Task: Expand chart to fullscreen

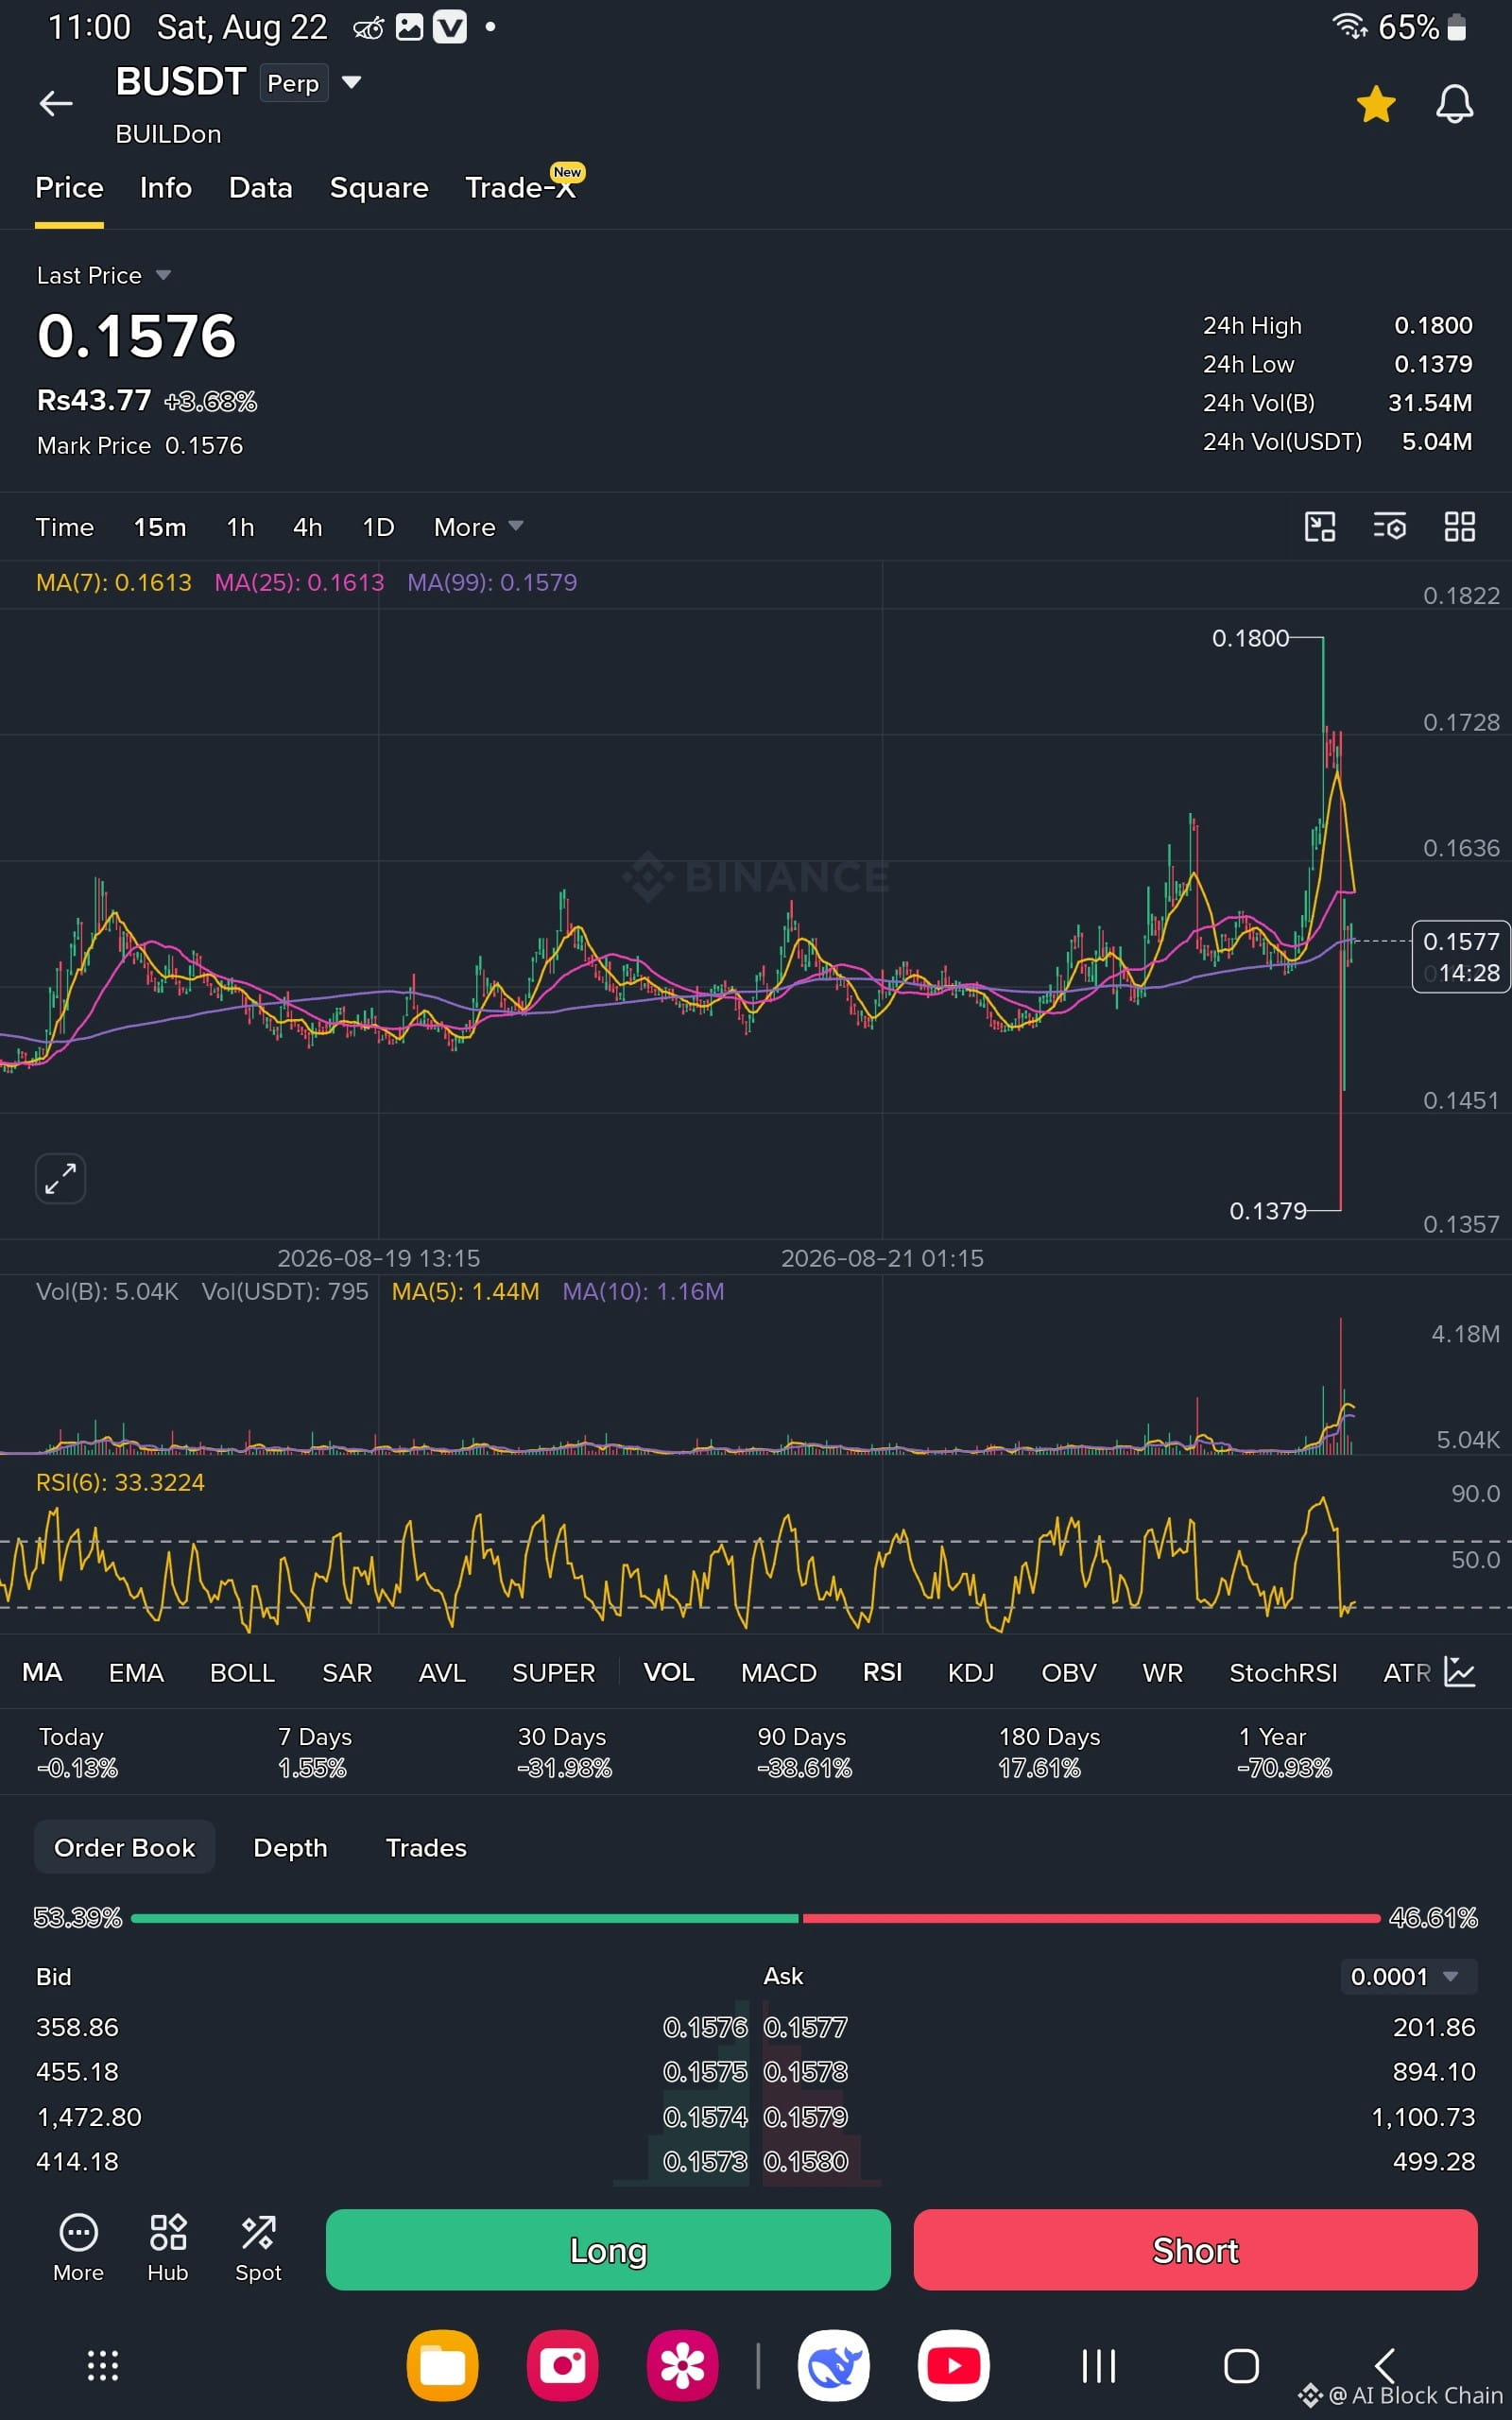Action: click(x=60, y=1179)
